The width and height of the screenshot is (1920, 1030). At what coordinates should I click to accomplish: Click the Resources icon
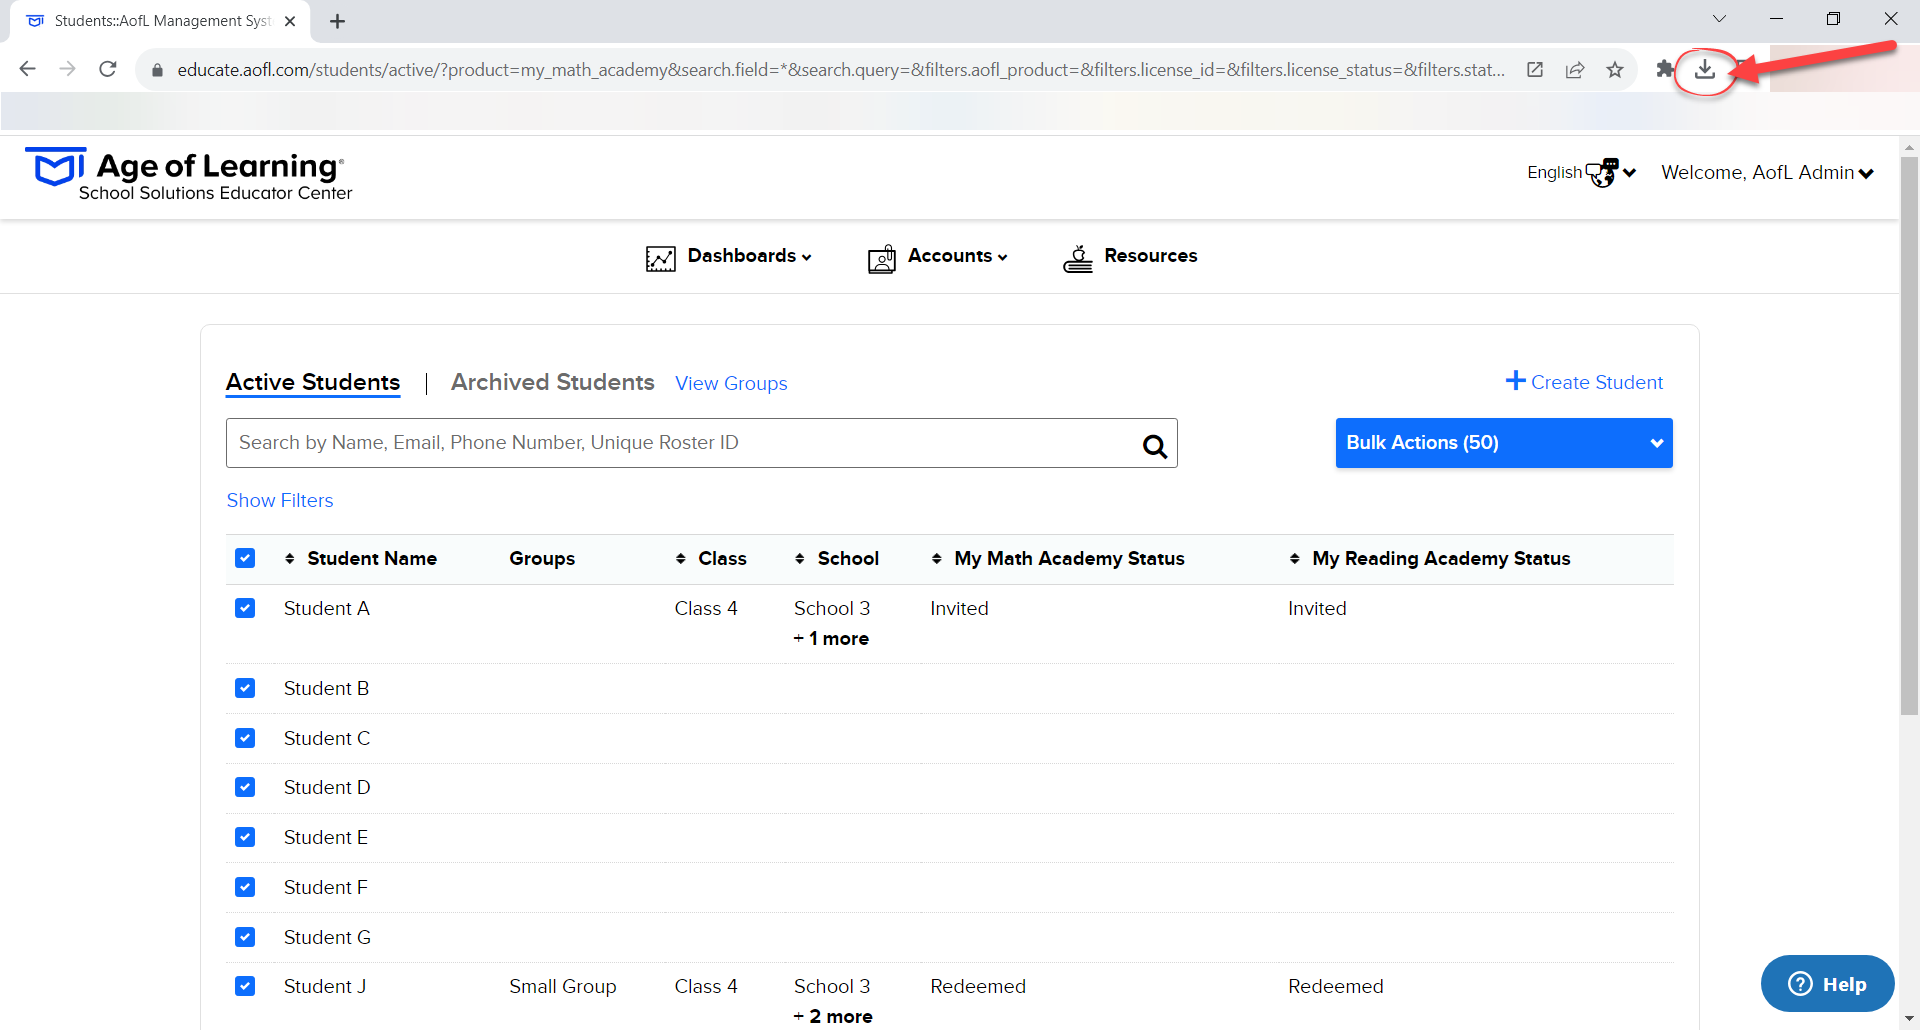[1078, 258]
